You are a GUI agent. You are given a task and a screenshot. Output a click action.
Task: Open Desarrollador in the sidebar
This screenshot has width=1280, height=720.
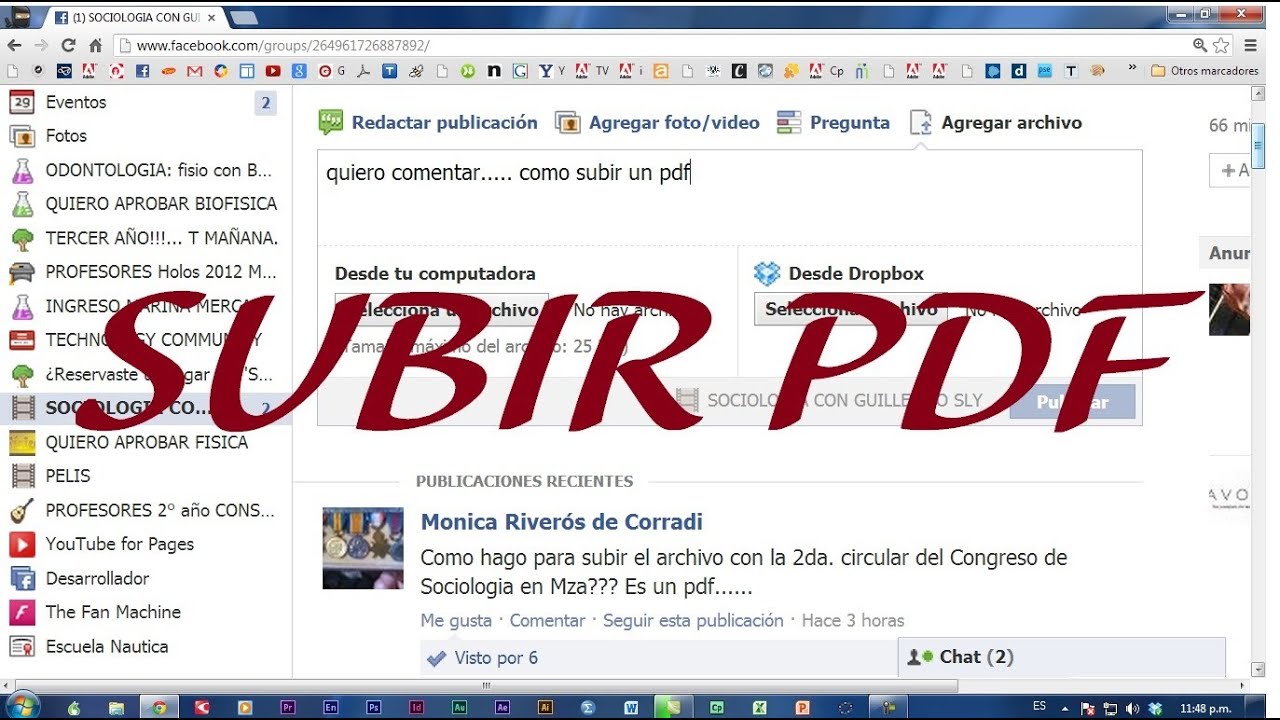click(97, 578)
